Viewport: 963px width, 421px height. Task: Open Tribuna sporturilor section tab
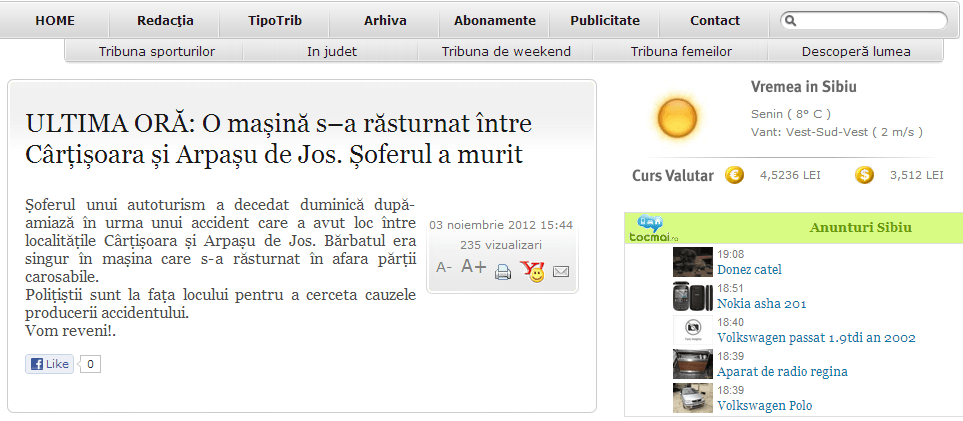click(x=157, y=51)
